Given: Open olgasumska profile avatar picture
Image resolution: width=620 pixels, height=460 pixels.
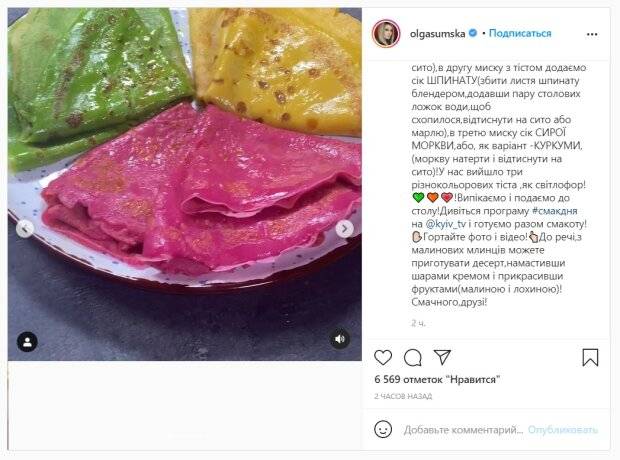Looking at the screenshot, I should (386, 34).
